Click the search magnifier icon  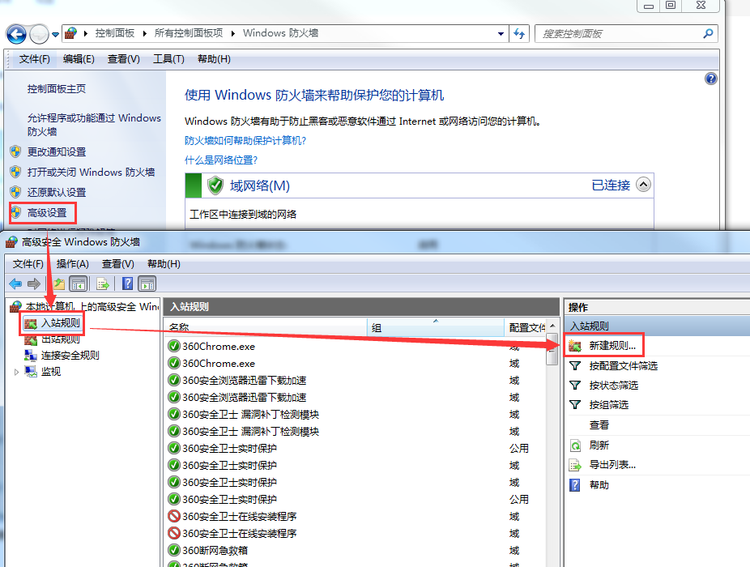(x=708, y=33)
